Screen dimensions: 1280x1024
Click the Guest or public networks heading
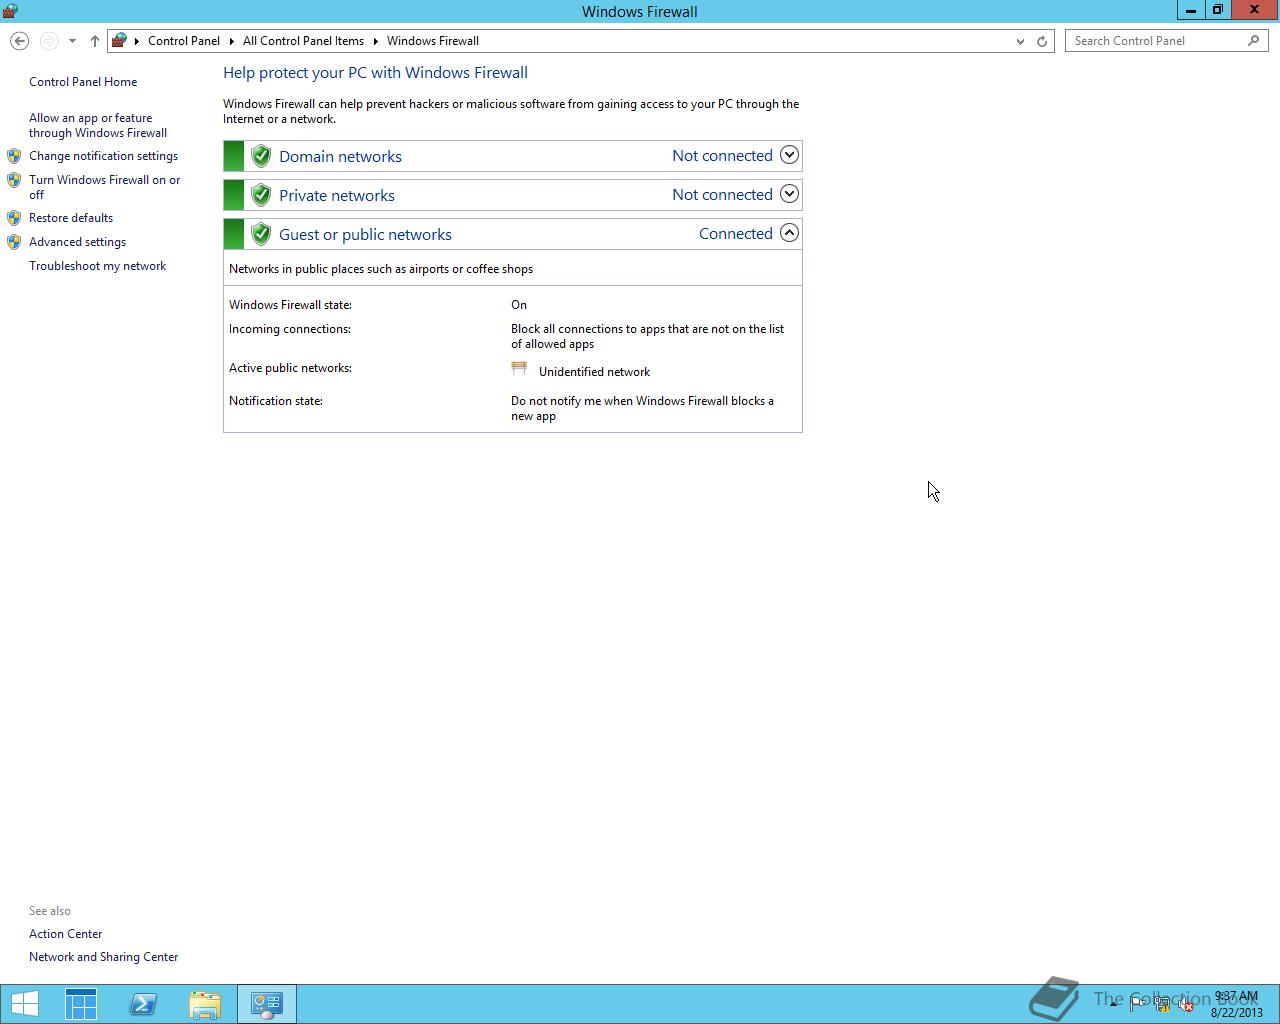point(365,234)
